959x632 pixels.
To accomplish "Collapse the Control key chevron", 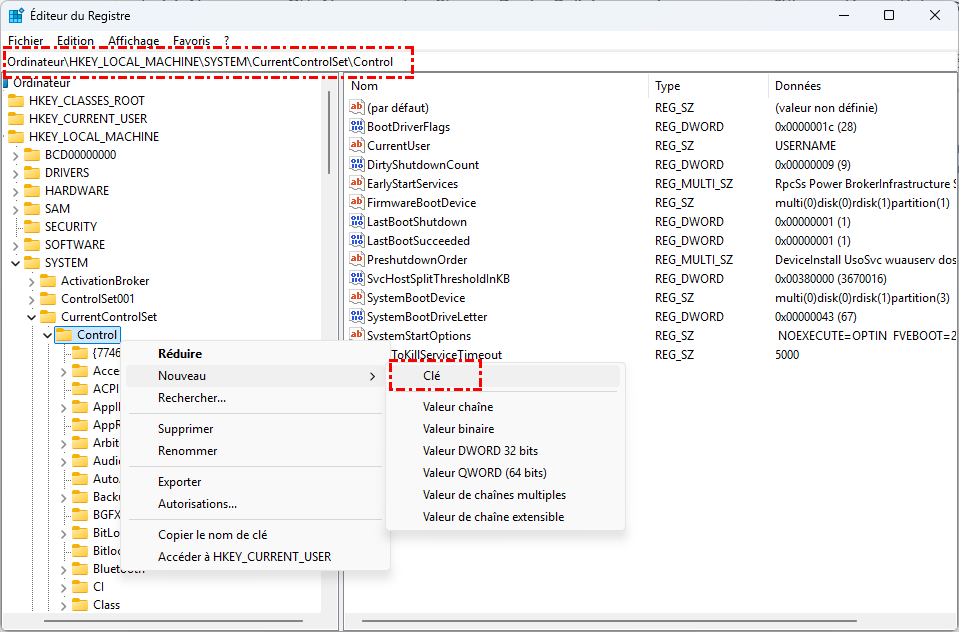I will click(47, 335).
